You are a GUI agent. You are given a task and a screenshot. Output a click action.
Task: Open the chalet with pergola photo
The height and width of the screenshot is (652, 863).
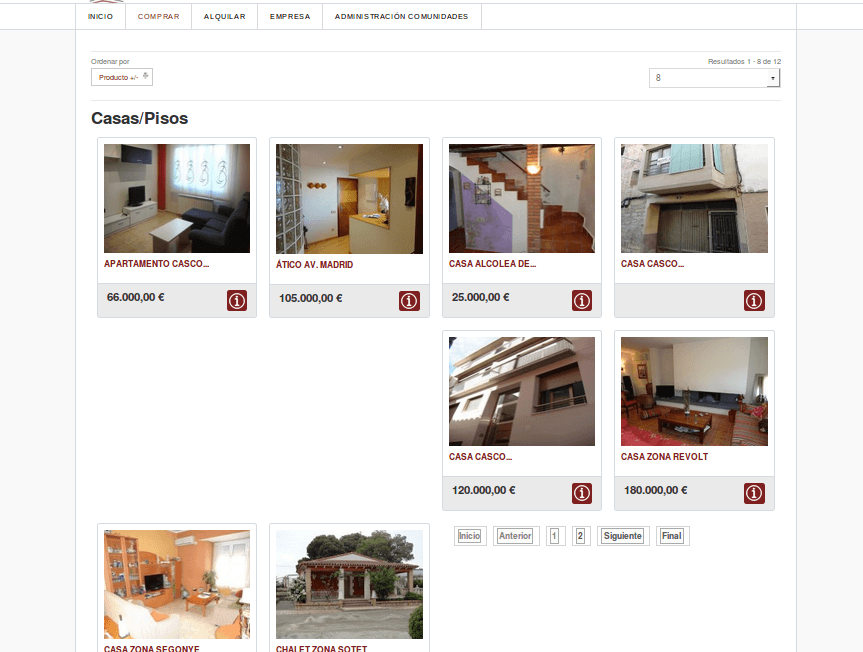[x=349, y=584]
